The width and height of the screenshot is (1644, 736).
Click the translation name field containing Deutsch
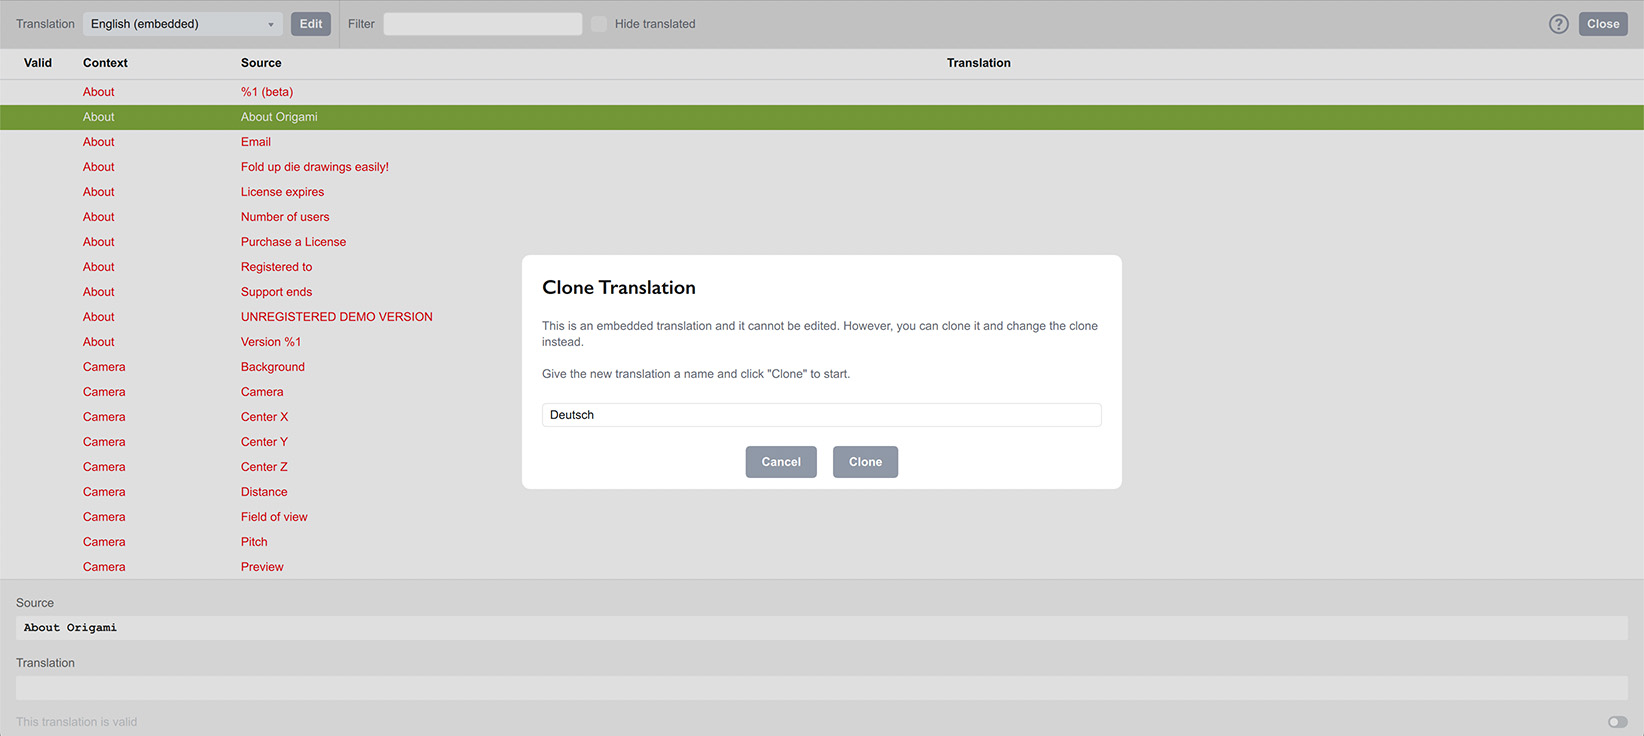tap(821, 415)
